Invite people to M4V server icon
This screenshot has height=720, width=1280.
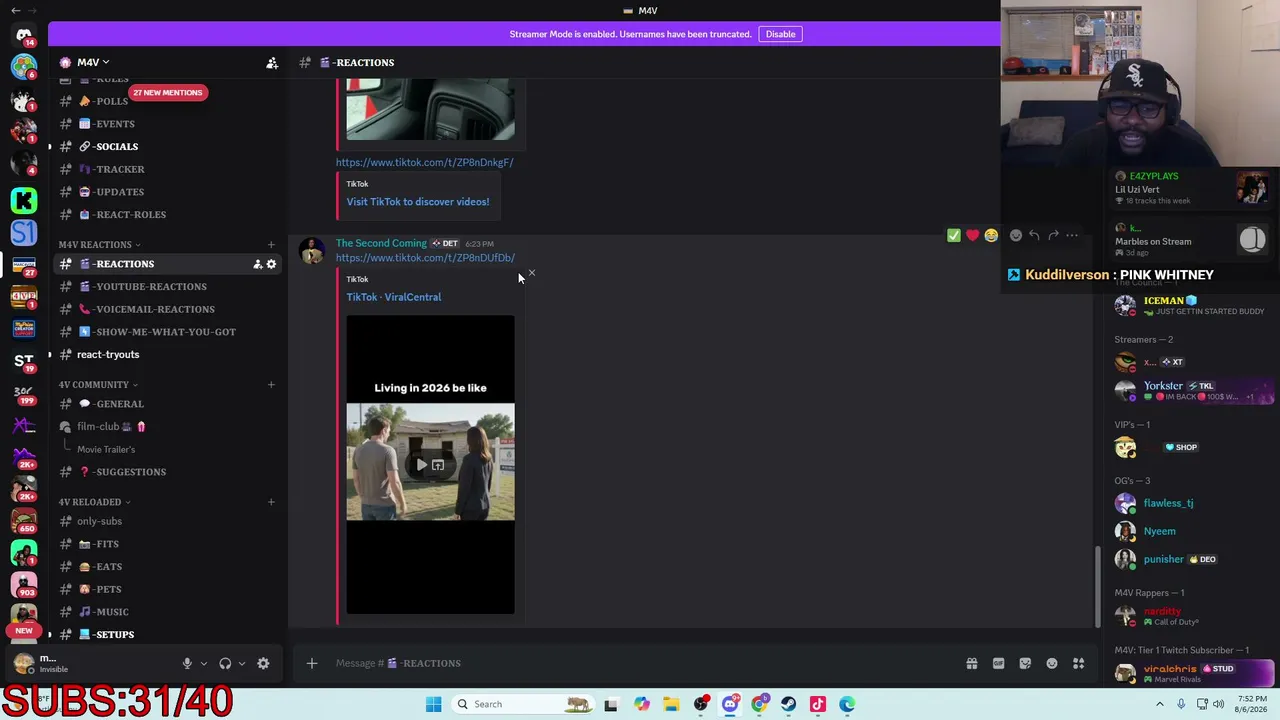pyautogui.click(x=272, y=63)
